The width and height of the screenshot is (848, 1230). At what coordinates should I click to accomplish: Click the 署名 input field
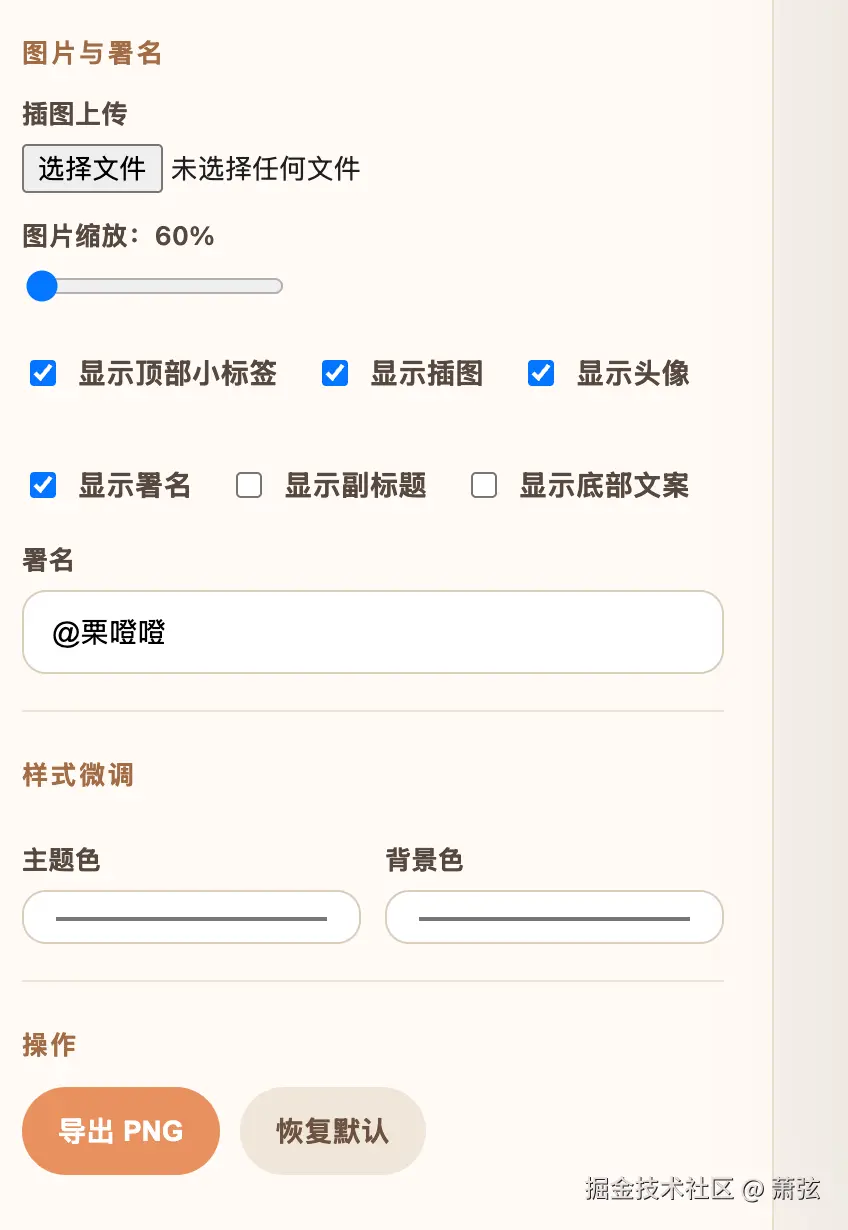372,632
